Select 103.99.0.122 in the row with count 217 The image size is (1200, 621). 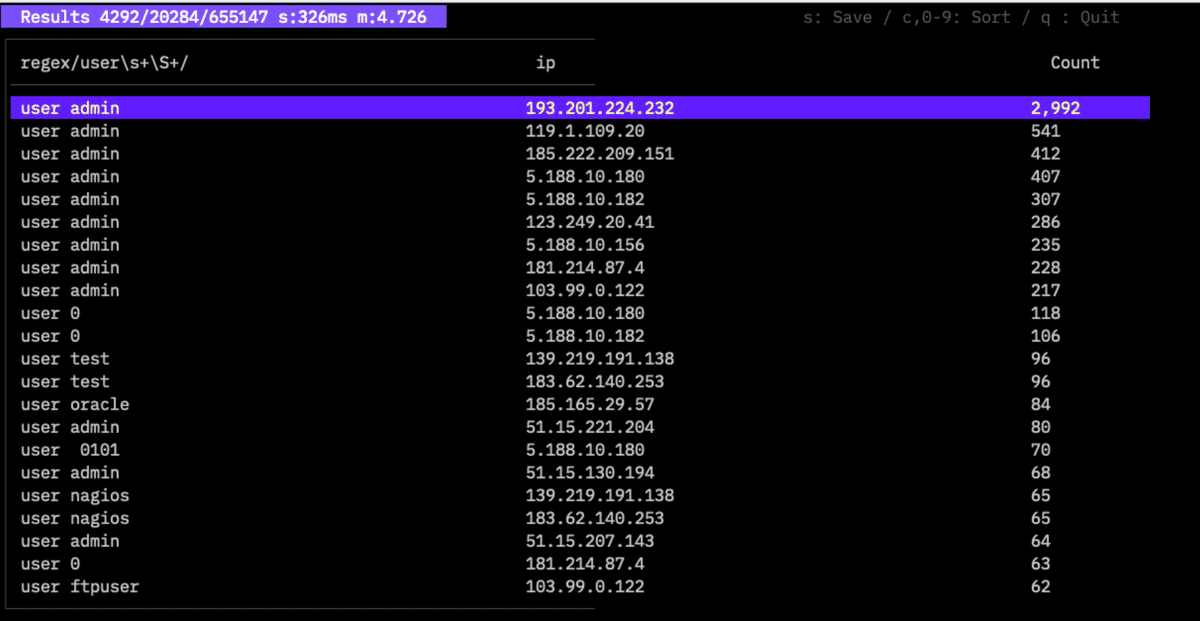(x=585, y=291)
